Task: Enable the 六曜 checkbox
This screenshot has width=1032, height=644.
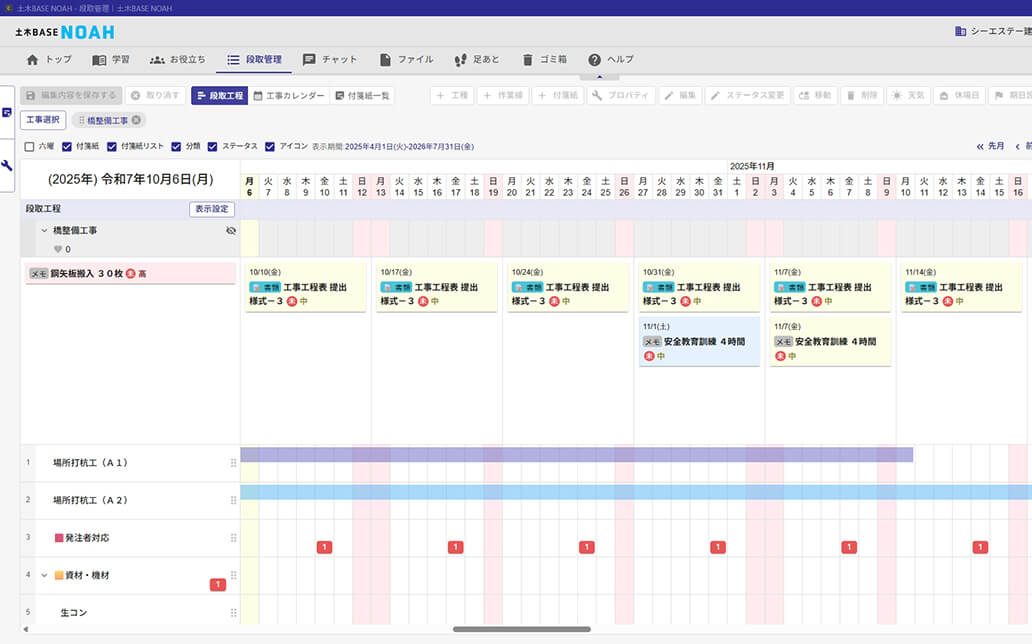Action: coord(29,146)
